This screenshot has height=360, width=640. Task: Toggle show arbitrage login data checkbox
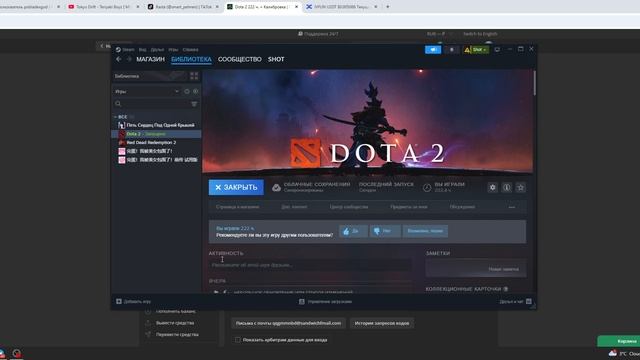coord(238,340)
